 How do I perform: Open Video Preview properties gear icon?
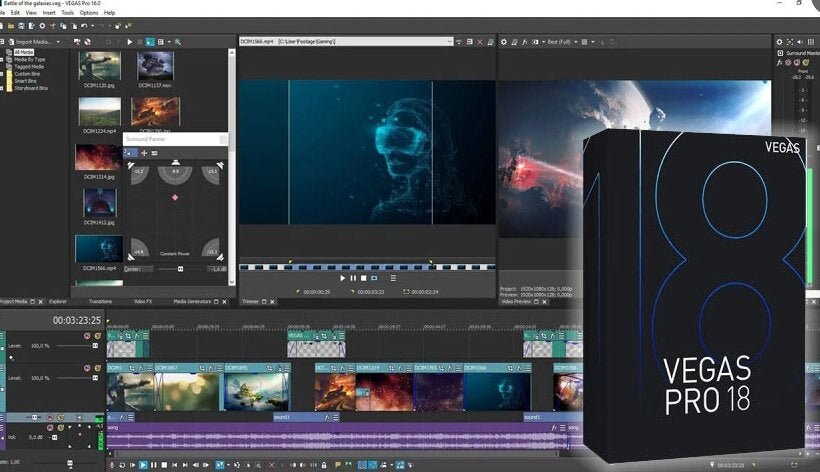tap(504, 42)
